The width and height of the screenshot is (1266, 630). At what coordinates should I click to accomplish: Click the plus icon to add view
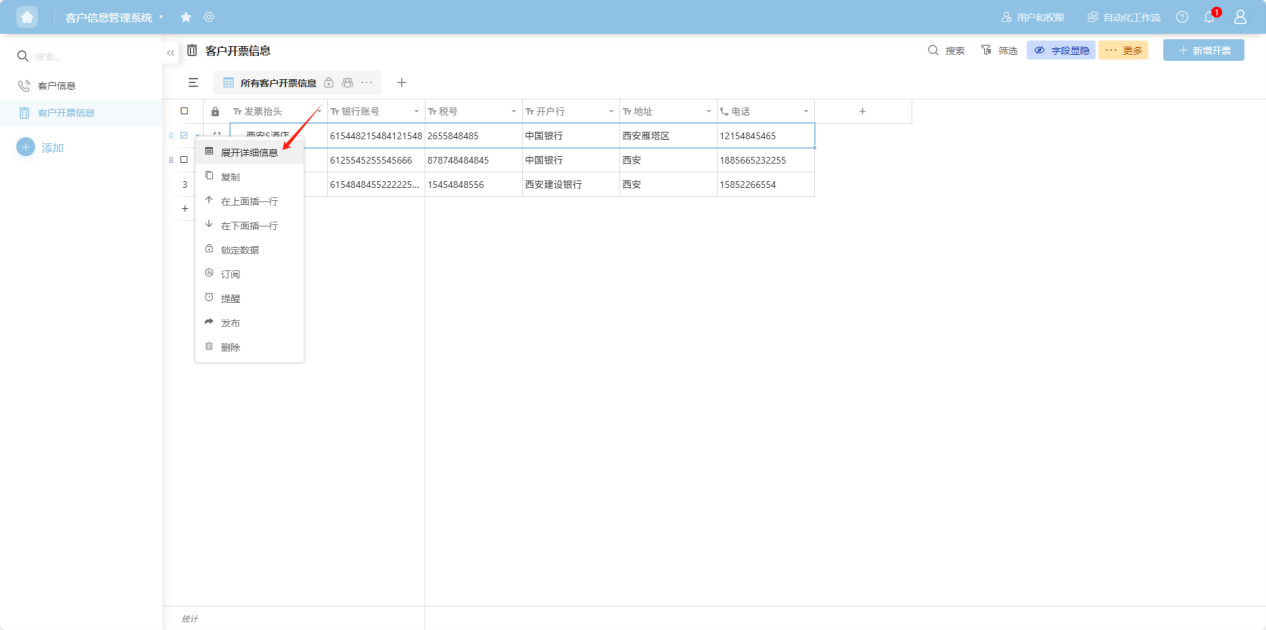pos(402,83)
